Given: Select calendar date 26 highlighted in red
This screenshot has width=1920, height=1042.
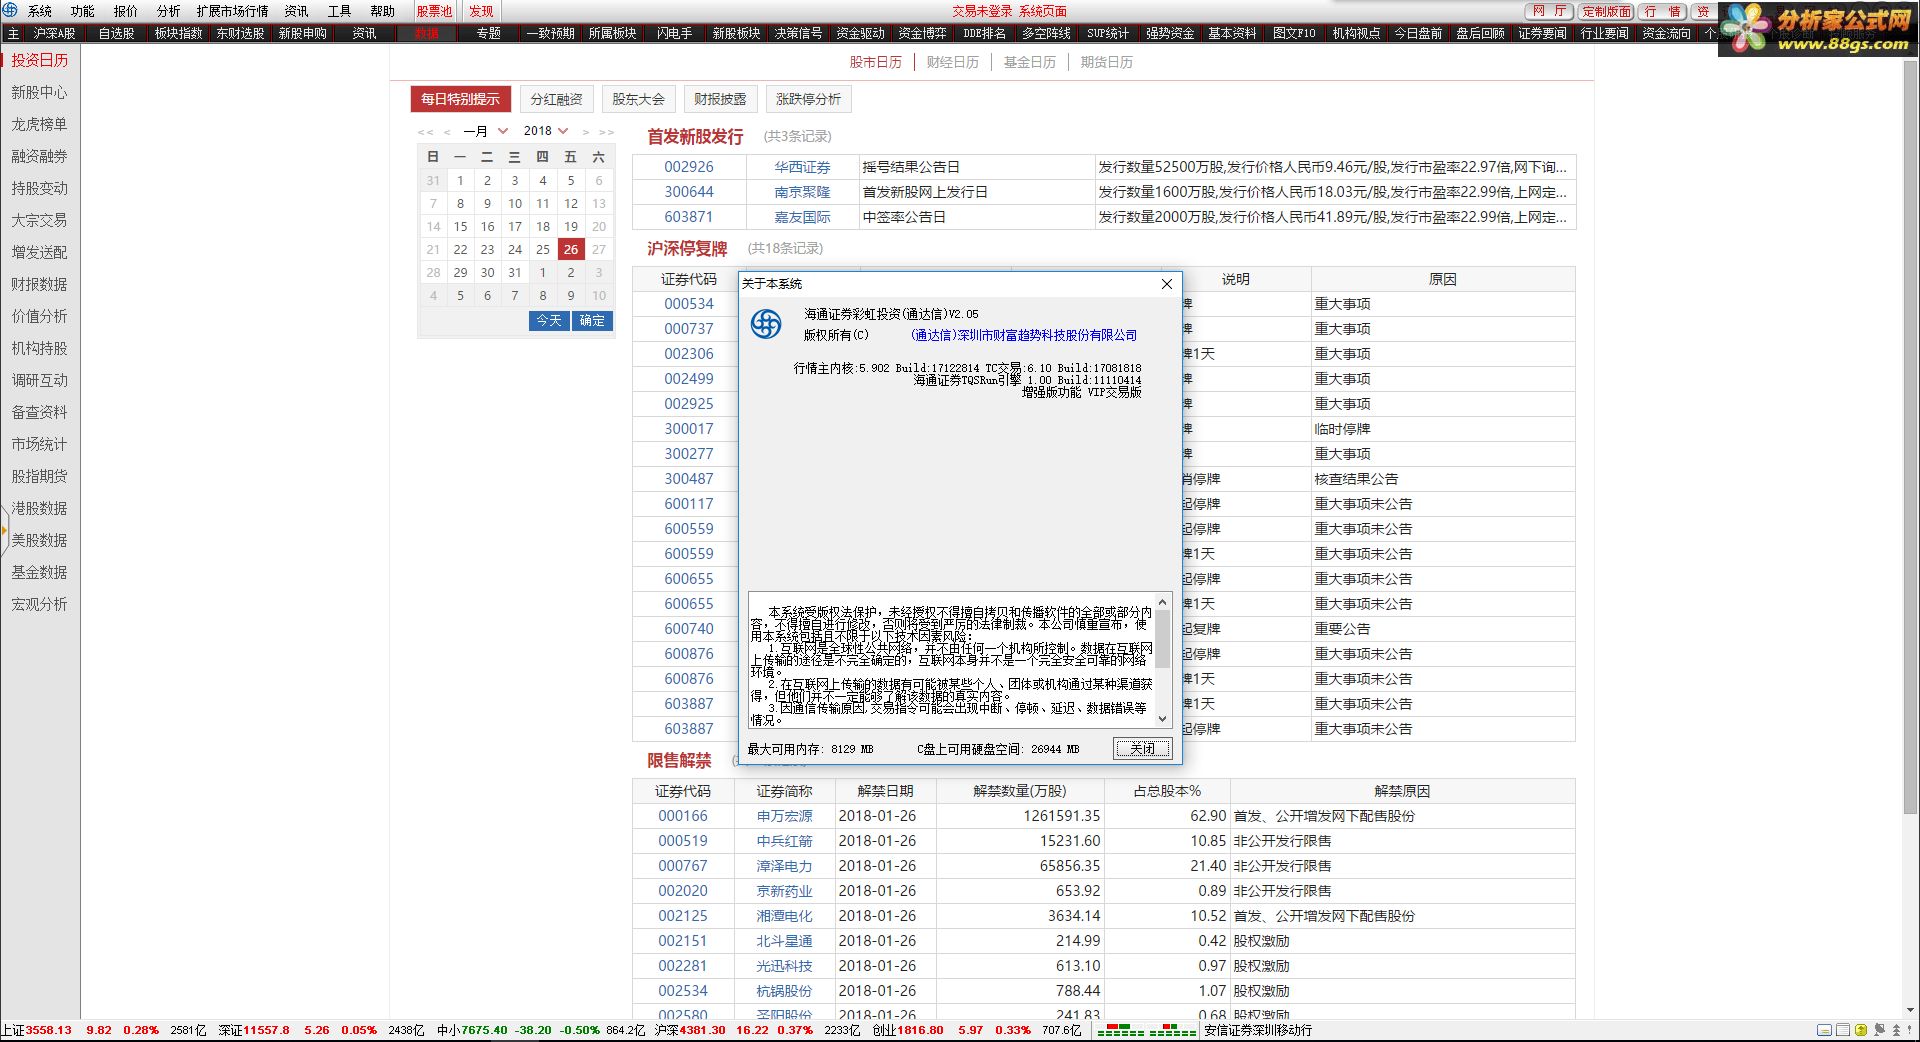Looking at the screenshot, I should coord(571,250).
